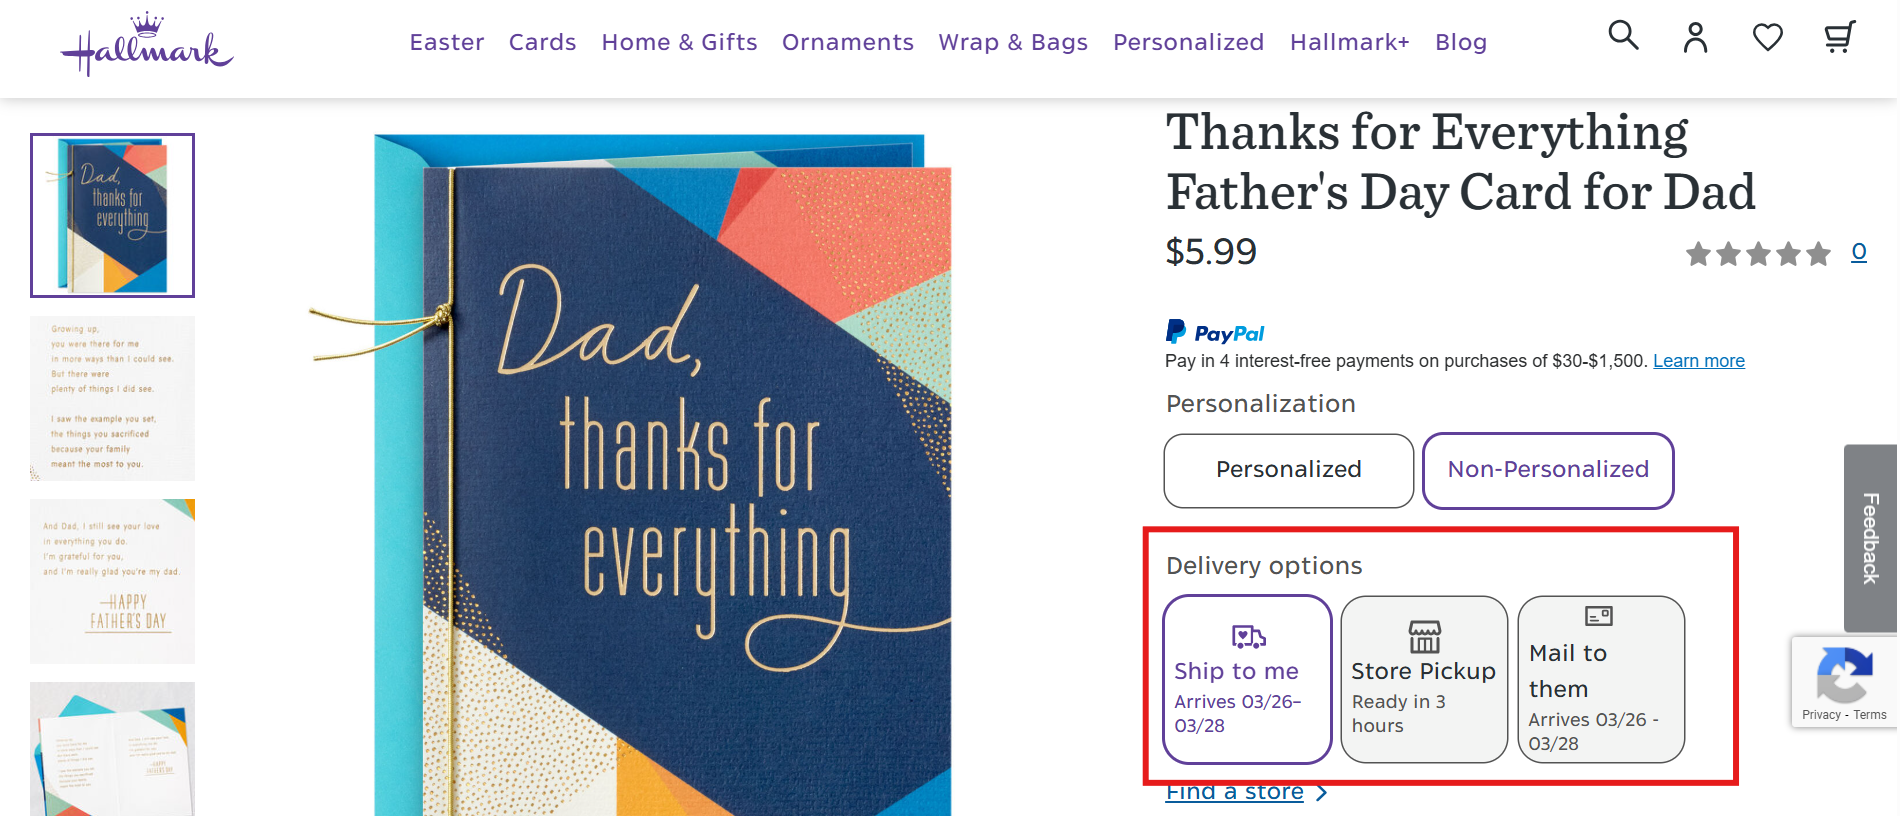Open the Cards menu
Image resolution: width=1900 pixels, height=816 pixels.
[542, 42]
